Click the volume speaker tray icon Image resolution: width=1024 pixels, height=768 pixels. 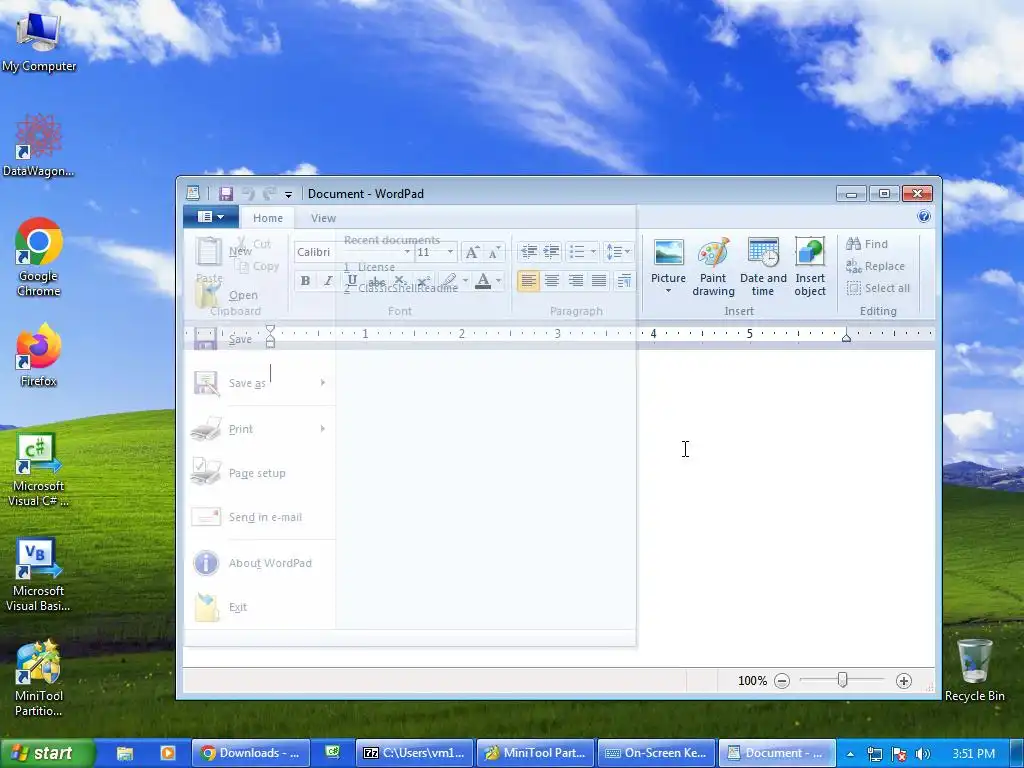pyautogui.click(x=923, y=754)
